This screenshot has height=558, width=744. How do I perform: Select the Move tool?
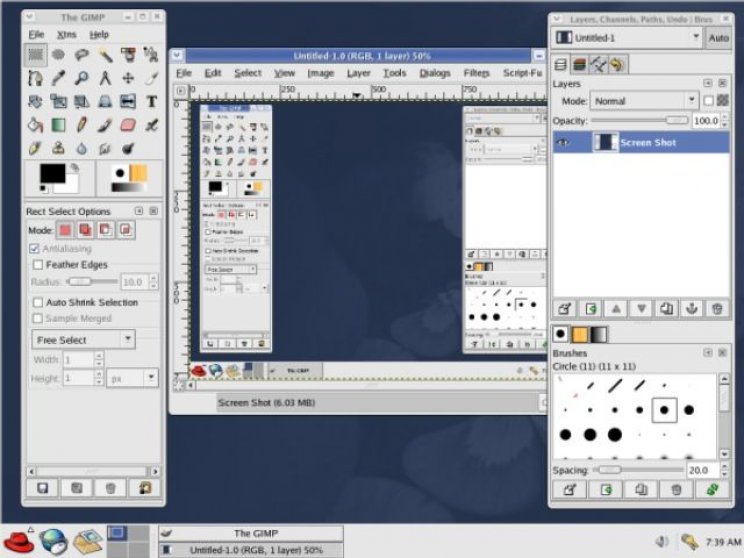(x=128, y=78)
